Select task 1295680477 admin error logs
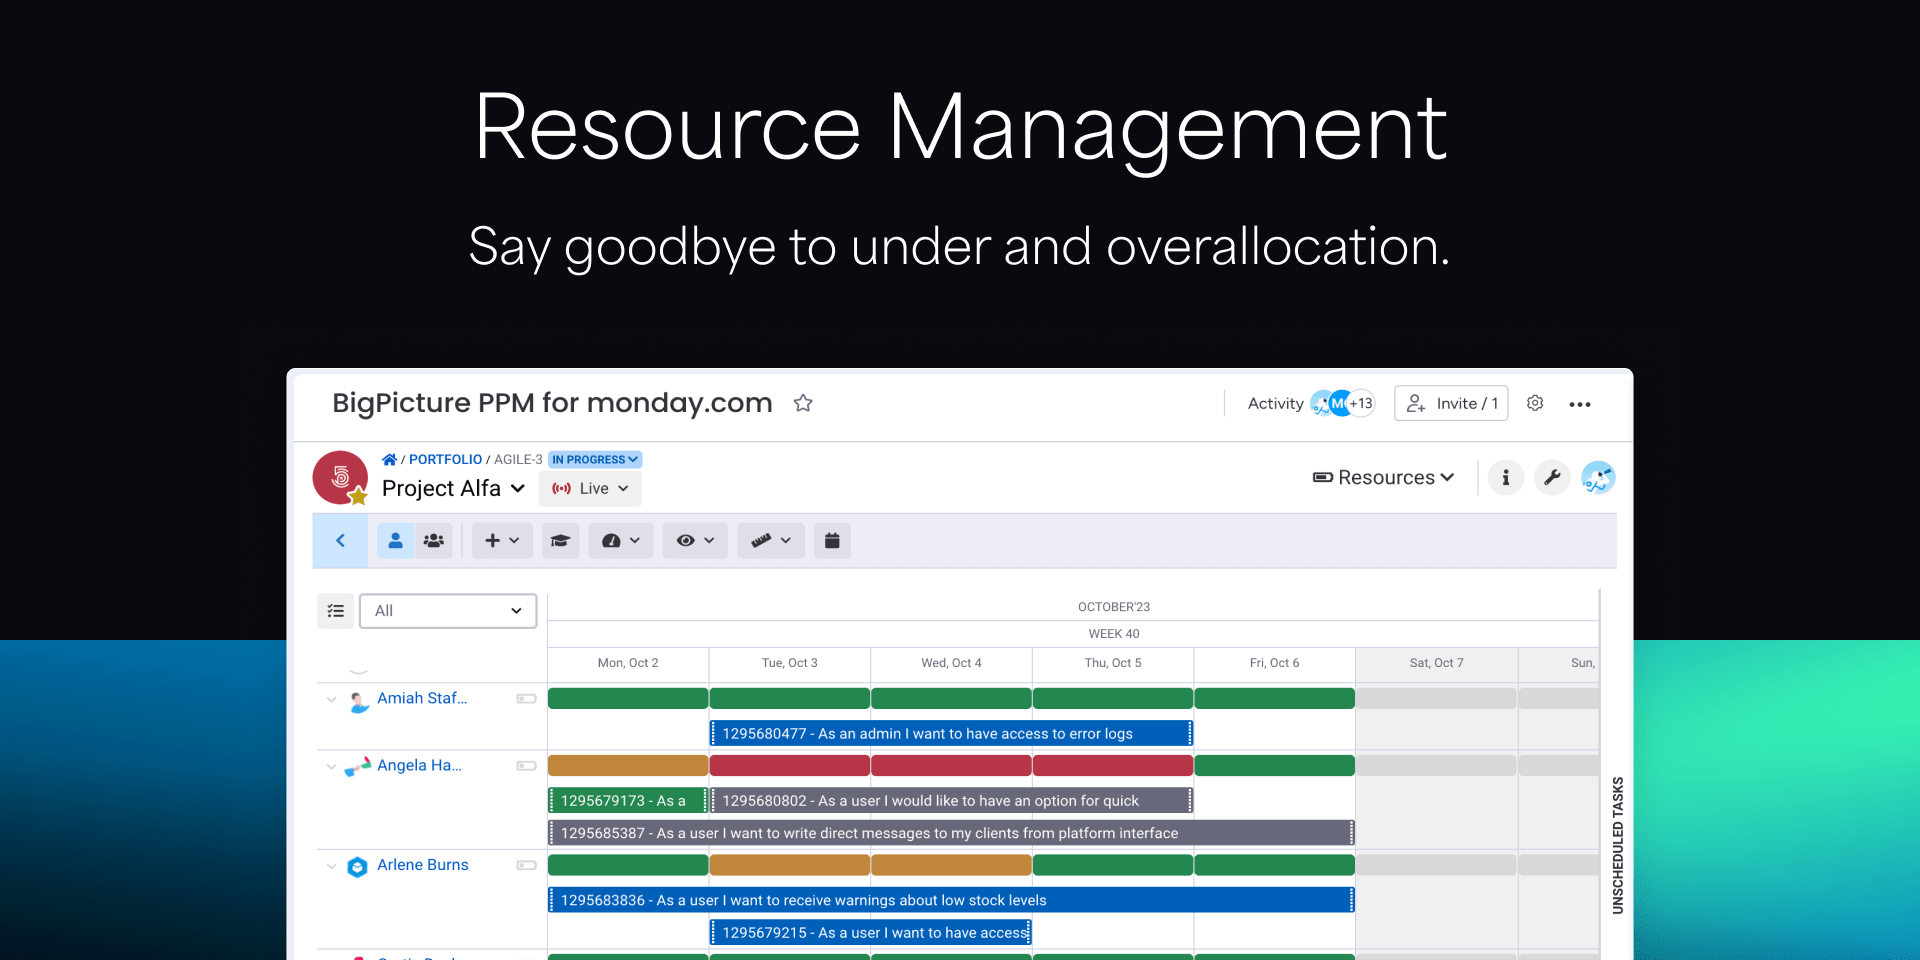Screen dimensions: 1920x960 [x=951, y=733]
